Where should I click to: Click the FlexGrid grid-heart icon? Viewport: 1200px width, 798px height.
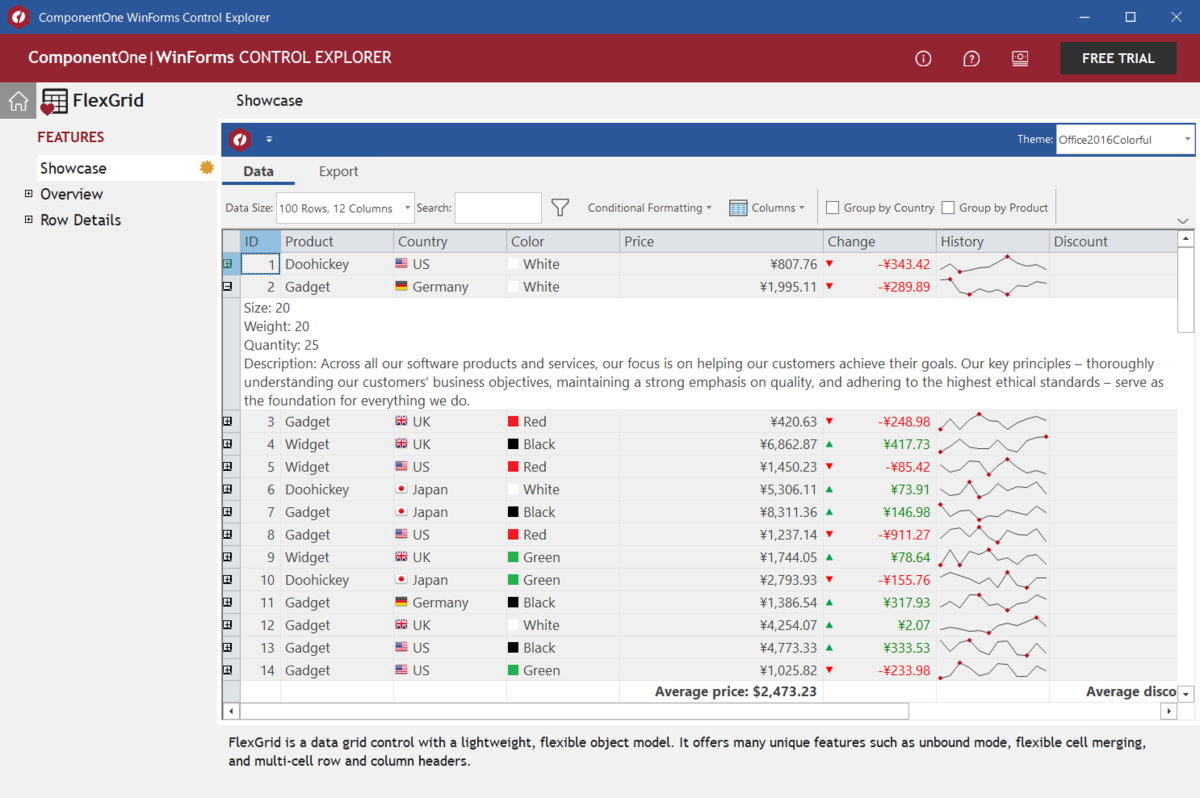[x=54, y=101]
